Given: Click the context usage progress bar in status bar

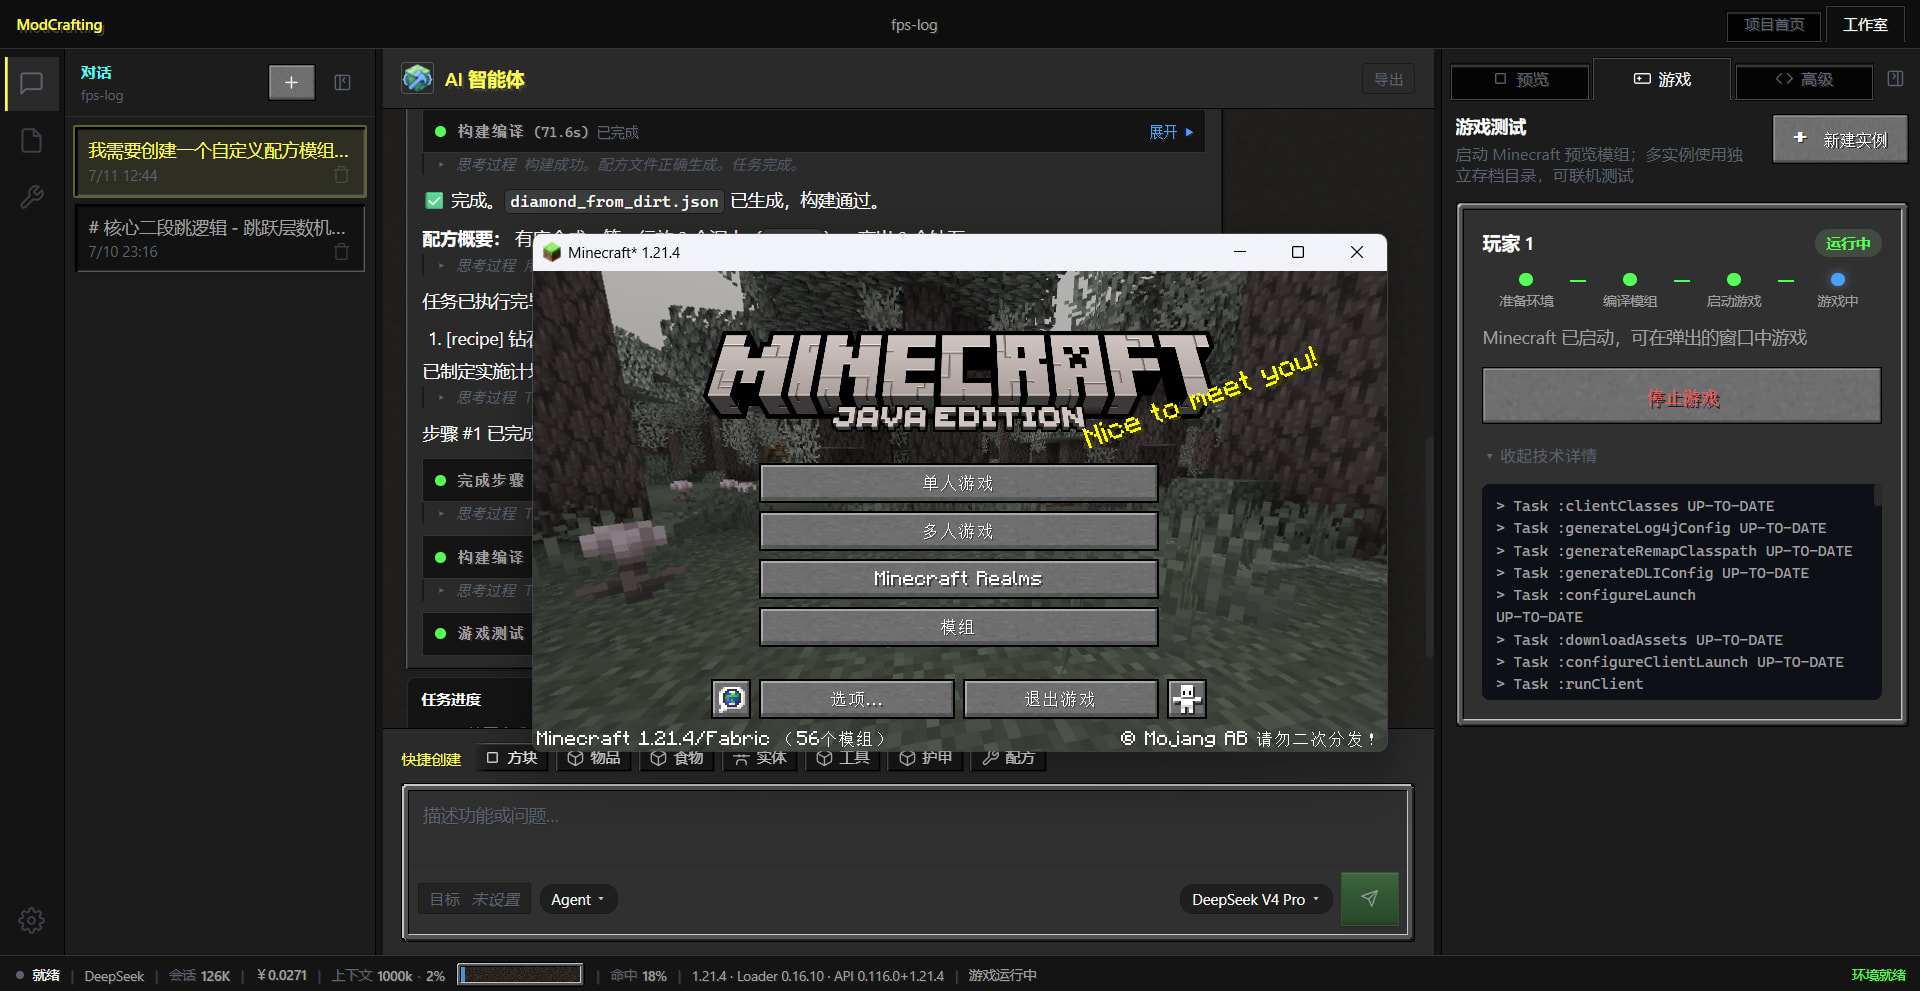Looking at the screenshot, I should [520, 974].
